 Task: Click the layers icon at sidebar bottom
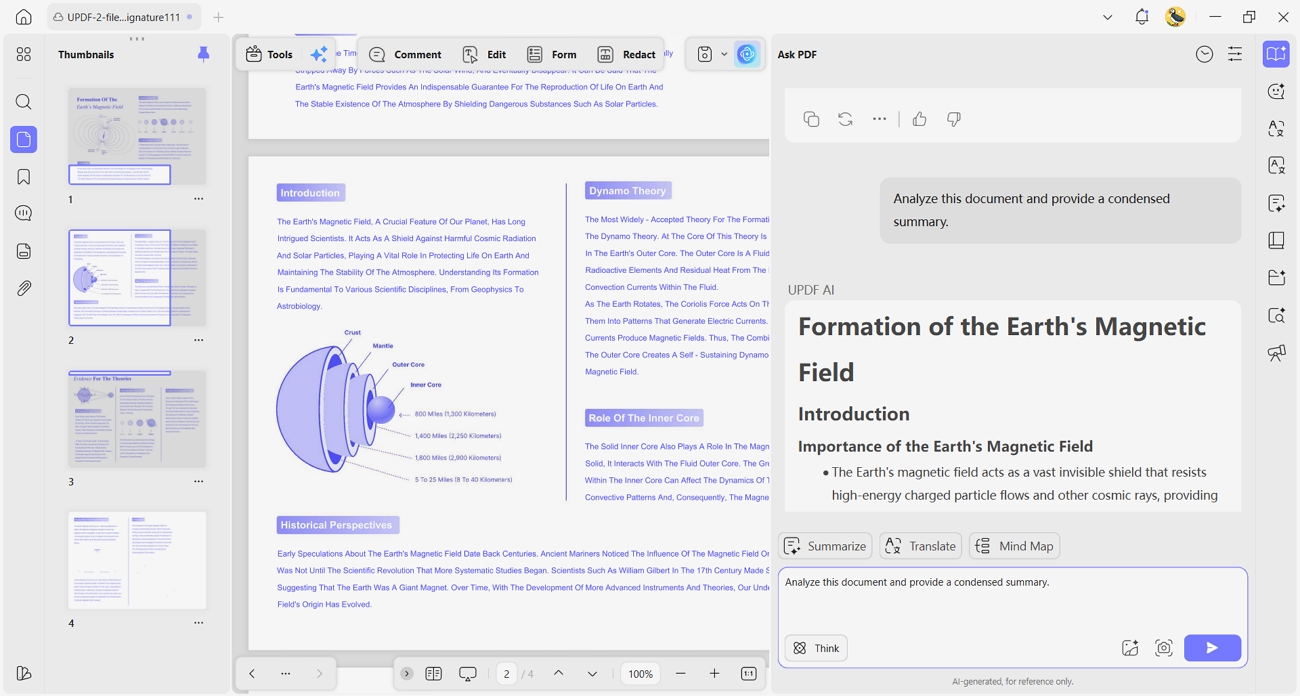[x=24, y=674]
